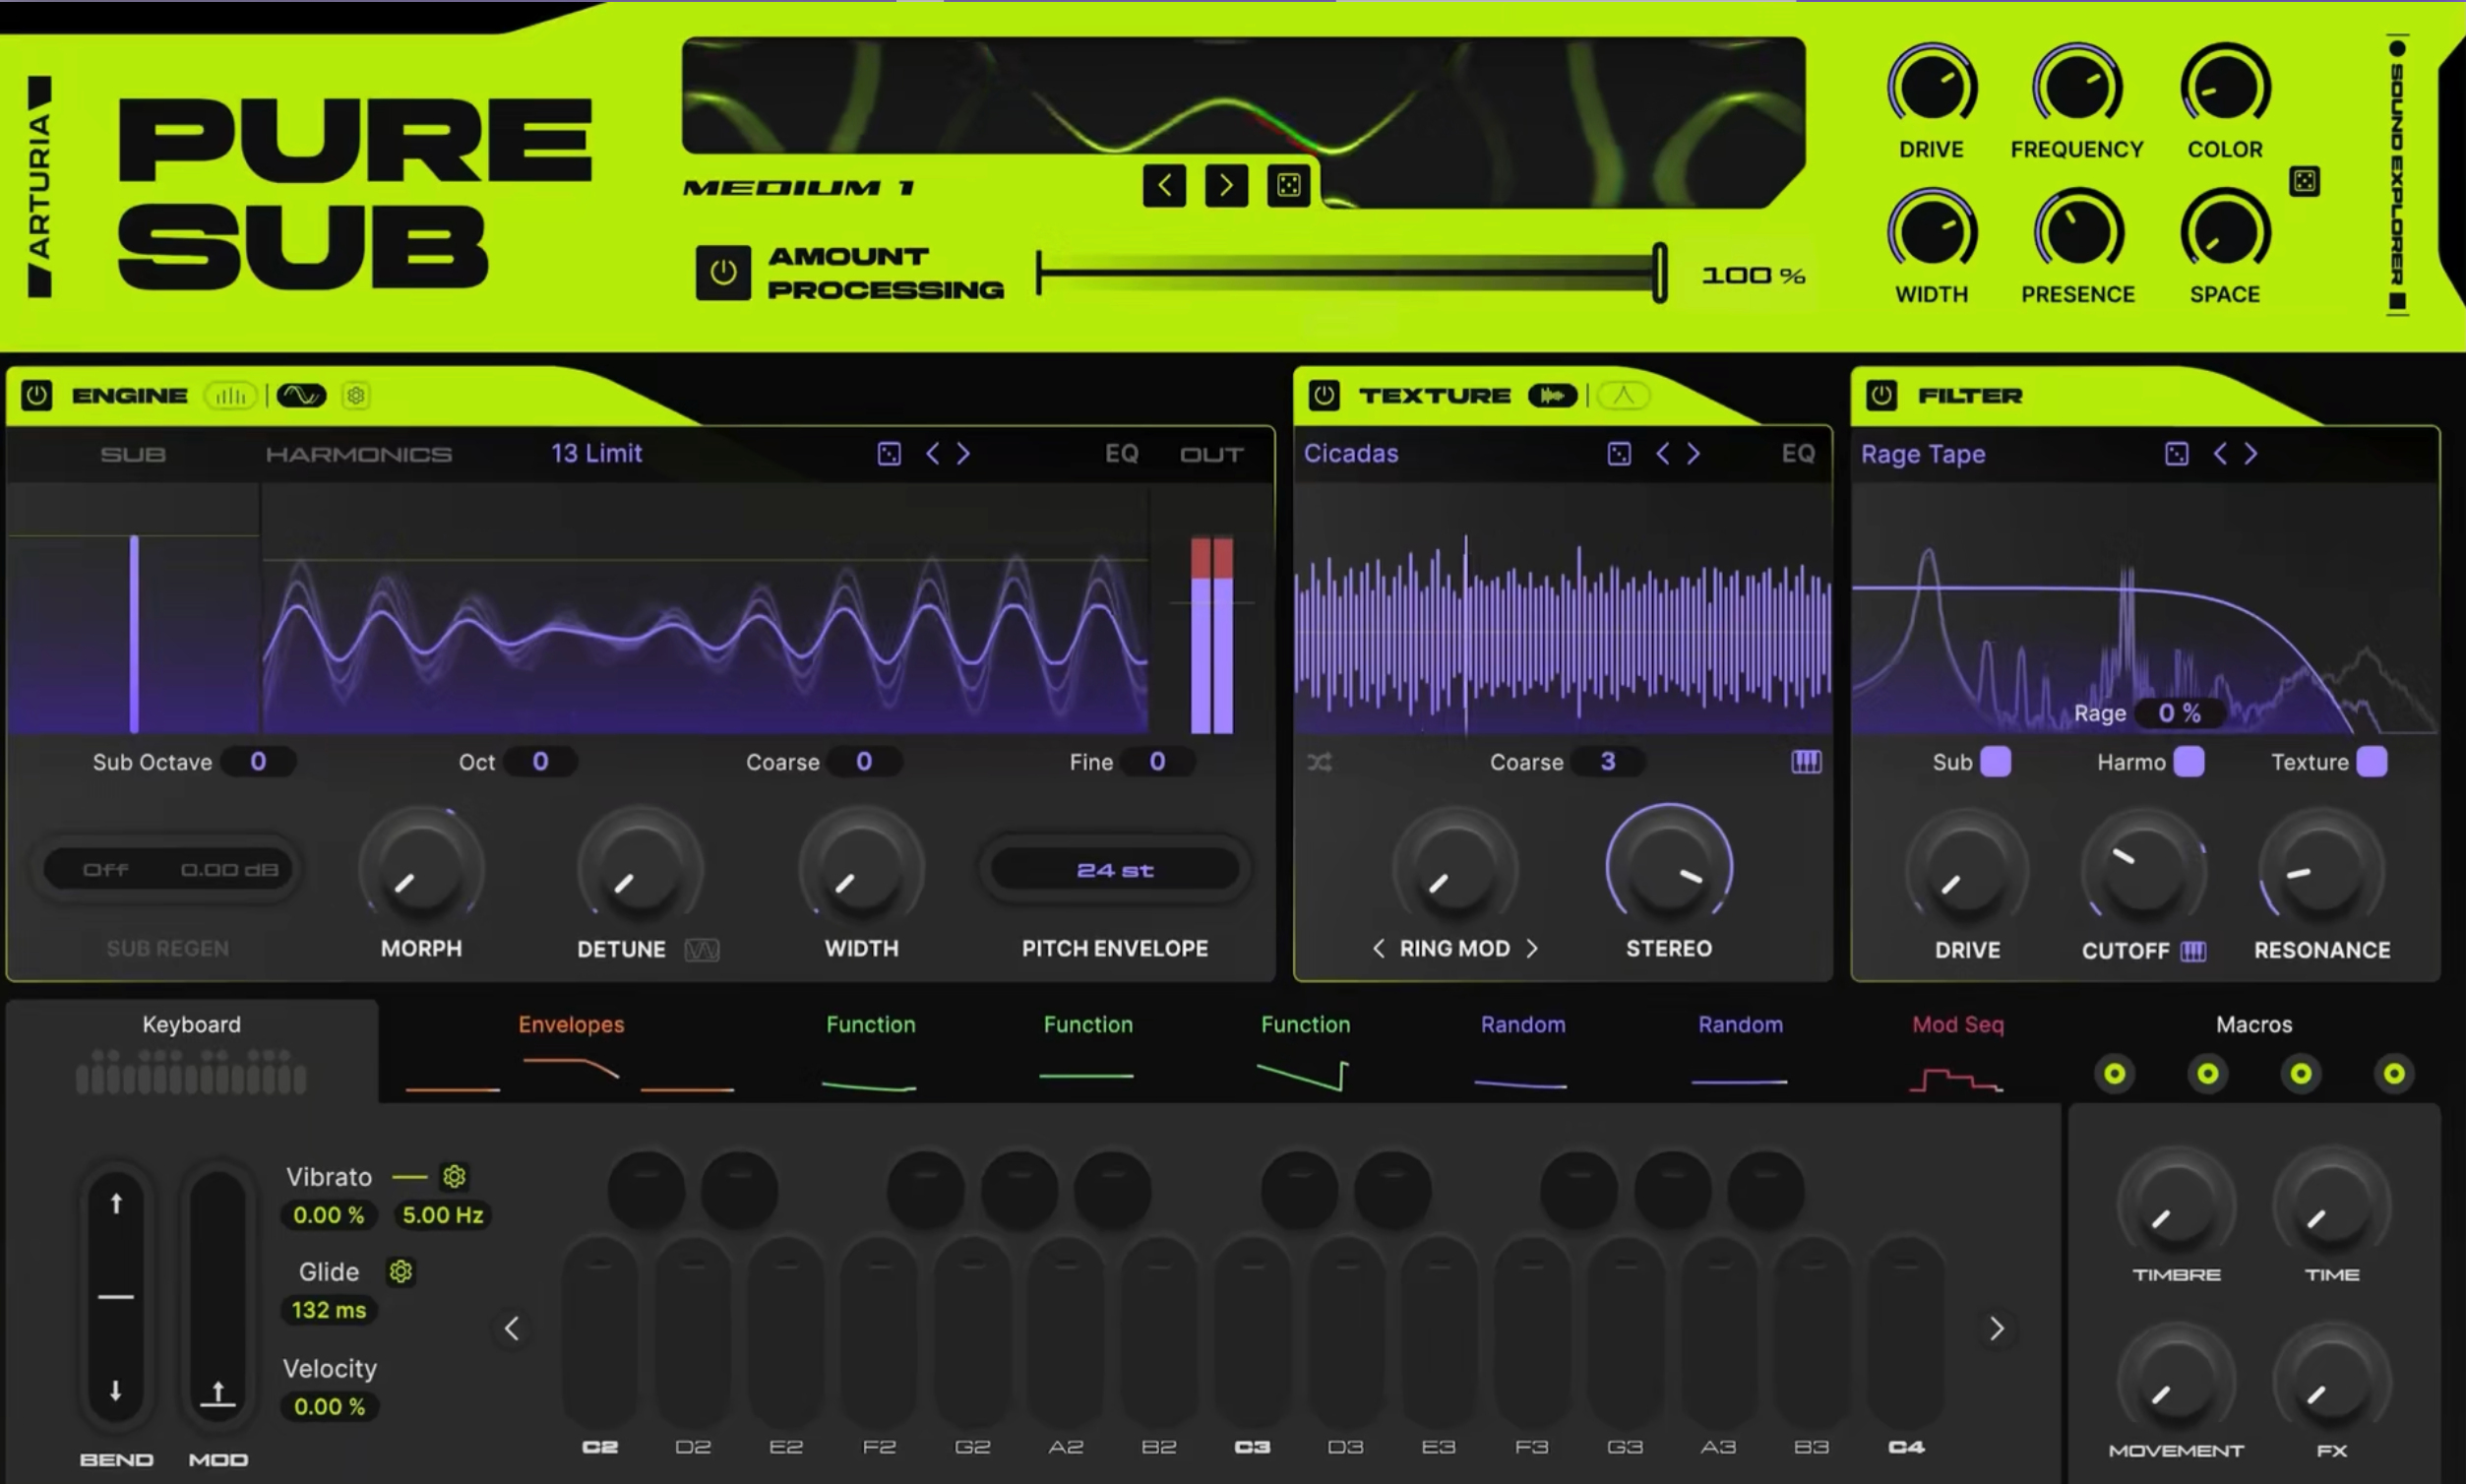The image size is (2466, 1484).
Task: Toggle the Harmo filter routing switch
Action: pos(2189,762)
